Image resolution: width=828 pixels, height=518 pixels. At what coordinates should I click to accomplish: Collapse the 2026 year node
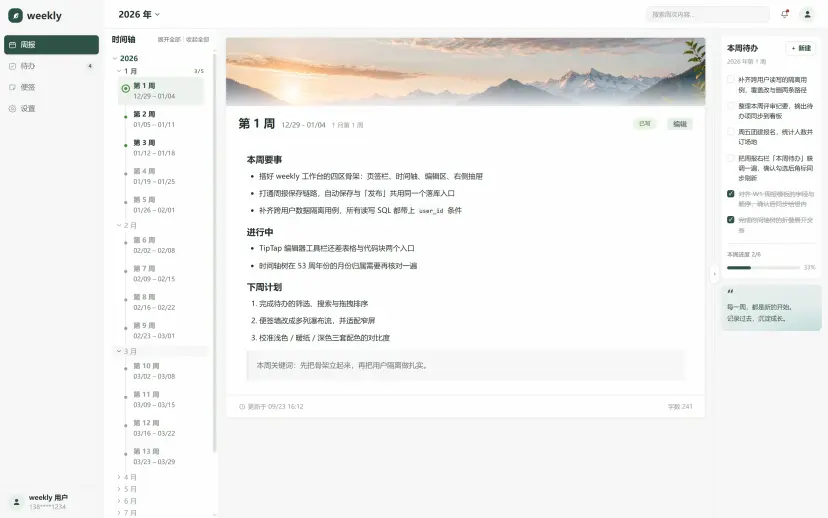click(x=115, y=59)
